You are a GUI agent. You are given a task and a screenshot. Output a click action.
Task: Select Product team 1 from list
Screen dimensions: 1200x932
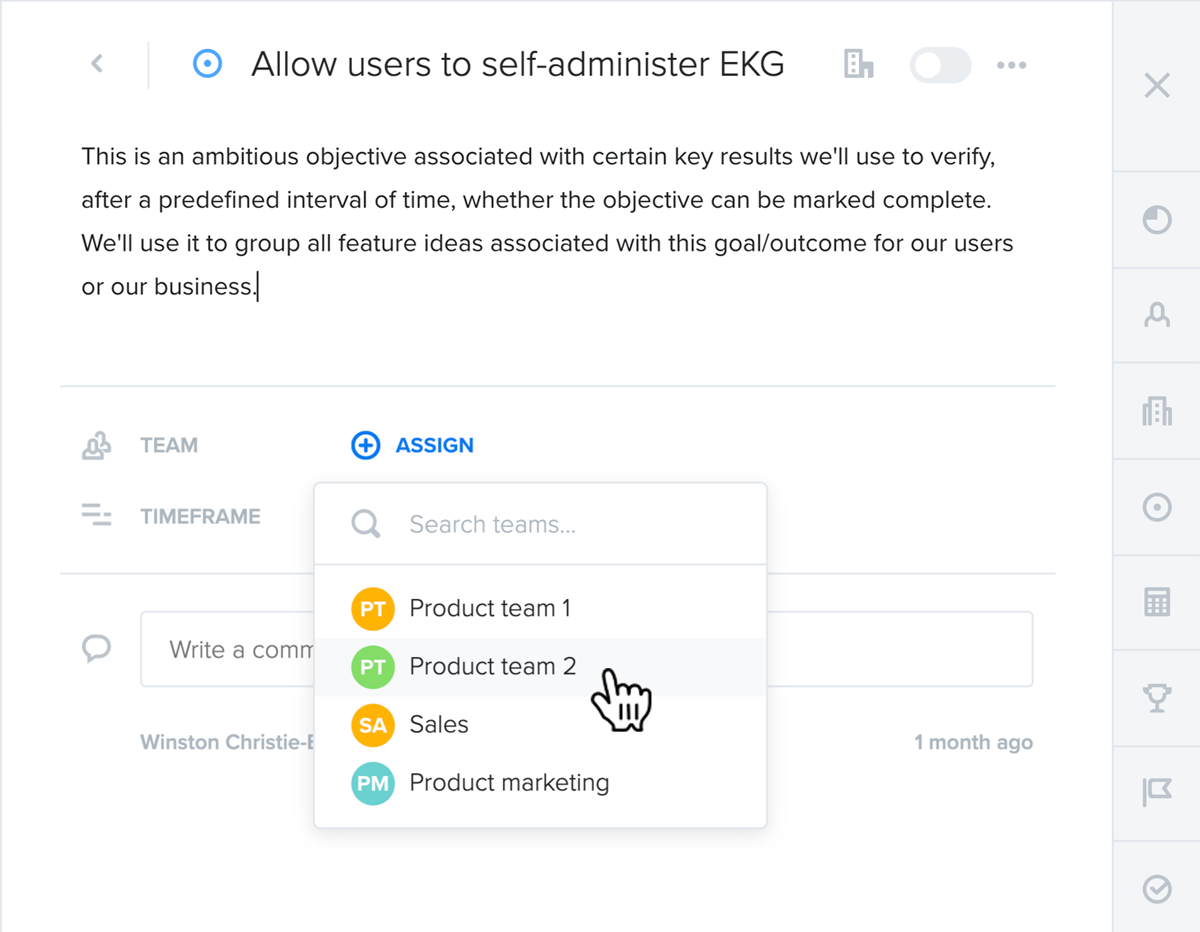click(541, 609)
